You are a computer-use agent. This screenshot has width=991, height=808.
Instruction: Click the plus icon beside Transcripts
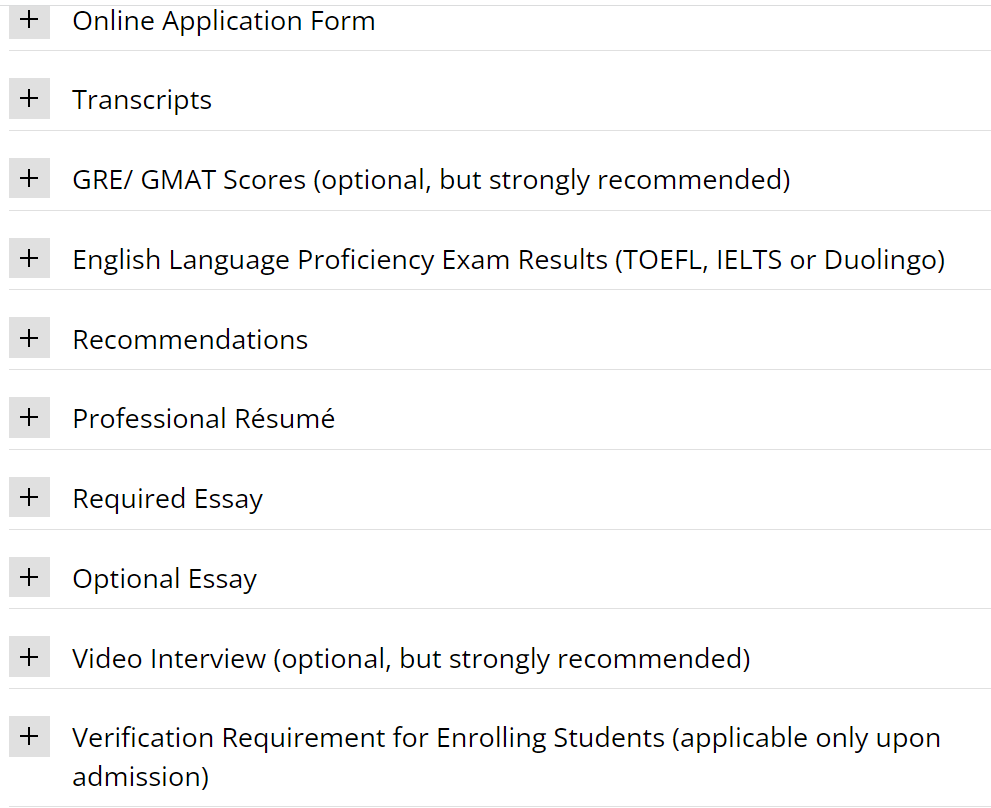click(29, 99)
